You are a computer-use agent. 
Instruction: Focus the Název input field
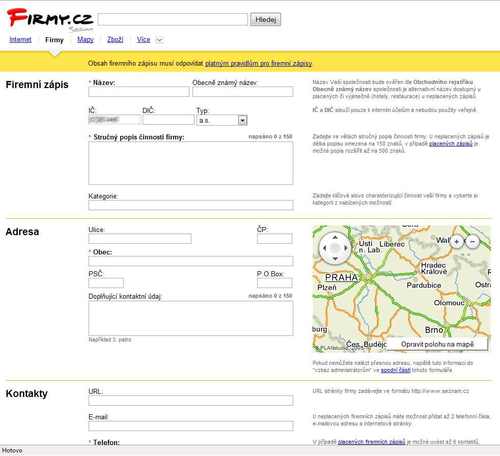139,92
